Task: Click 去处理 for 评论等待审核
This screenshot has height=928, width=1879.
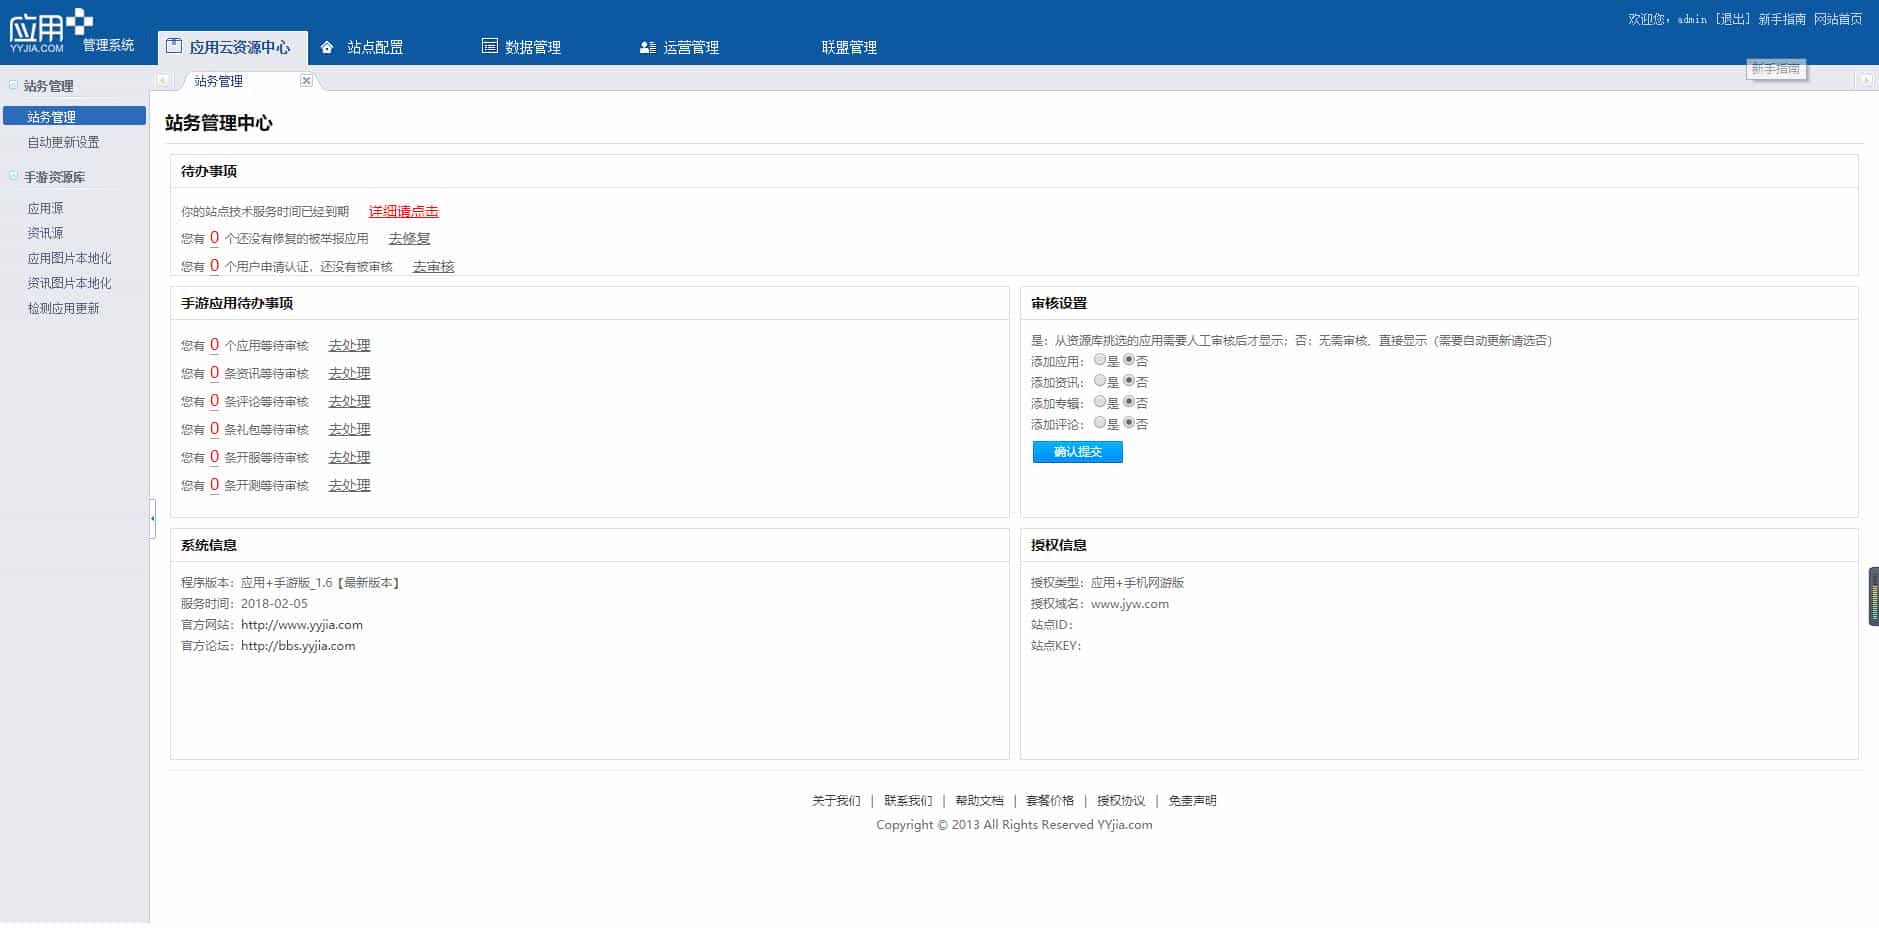Action: 349,401
